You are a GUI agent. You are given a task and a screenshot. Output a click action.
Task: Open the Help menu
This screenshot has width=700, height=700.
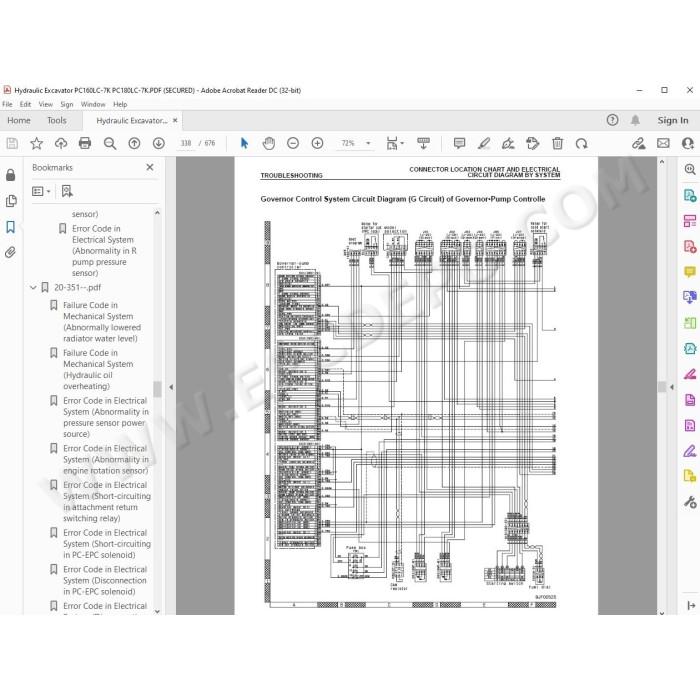(120, 104)
